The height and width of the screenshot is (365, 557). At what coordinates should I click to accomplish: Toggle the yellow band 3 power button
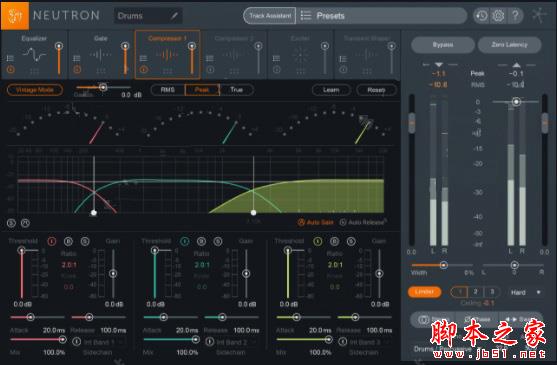318,241
